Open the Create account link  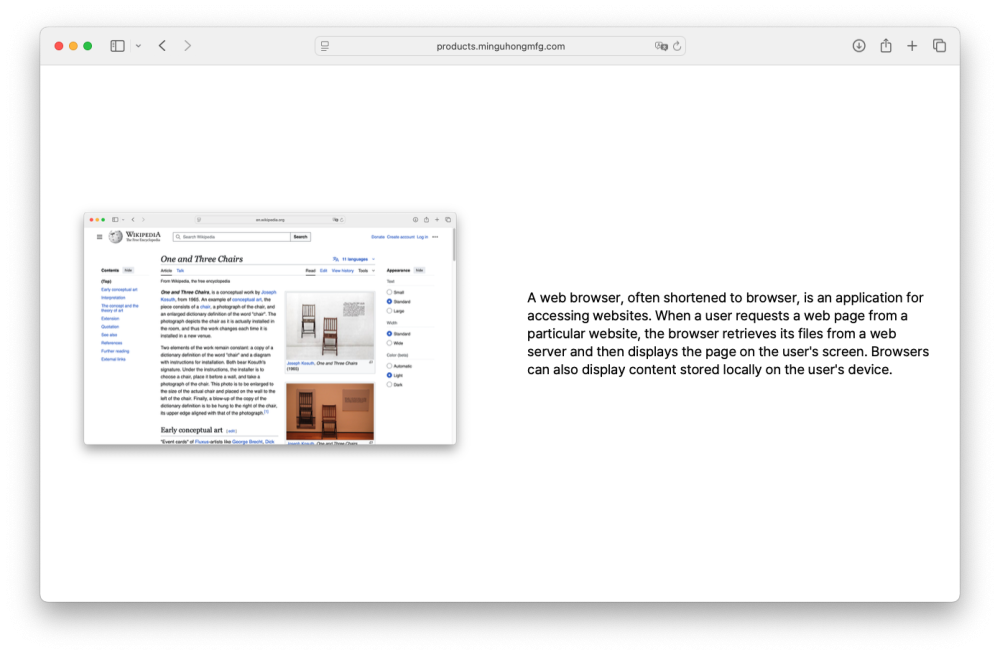(x=401, y=237)
